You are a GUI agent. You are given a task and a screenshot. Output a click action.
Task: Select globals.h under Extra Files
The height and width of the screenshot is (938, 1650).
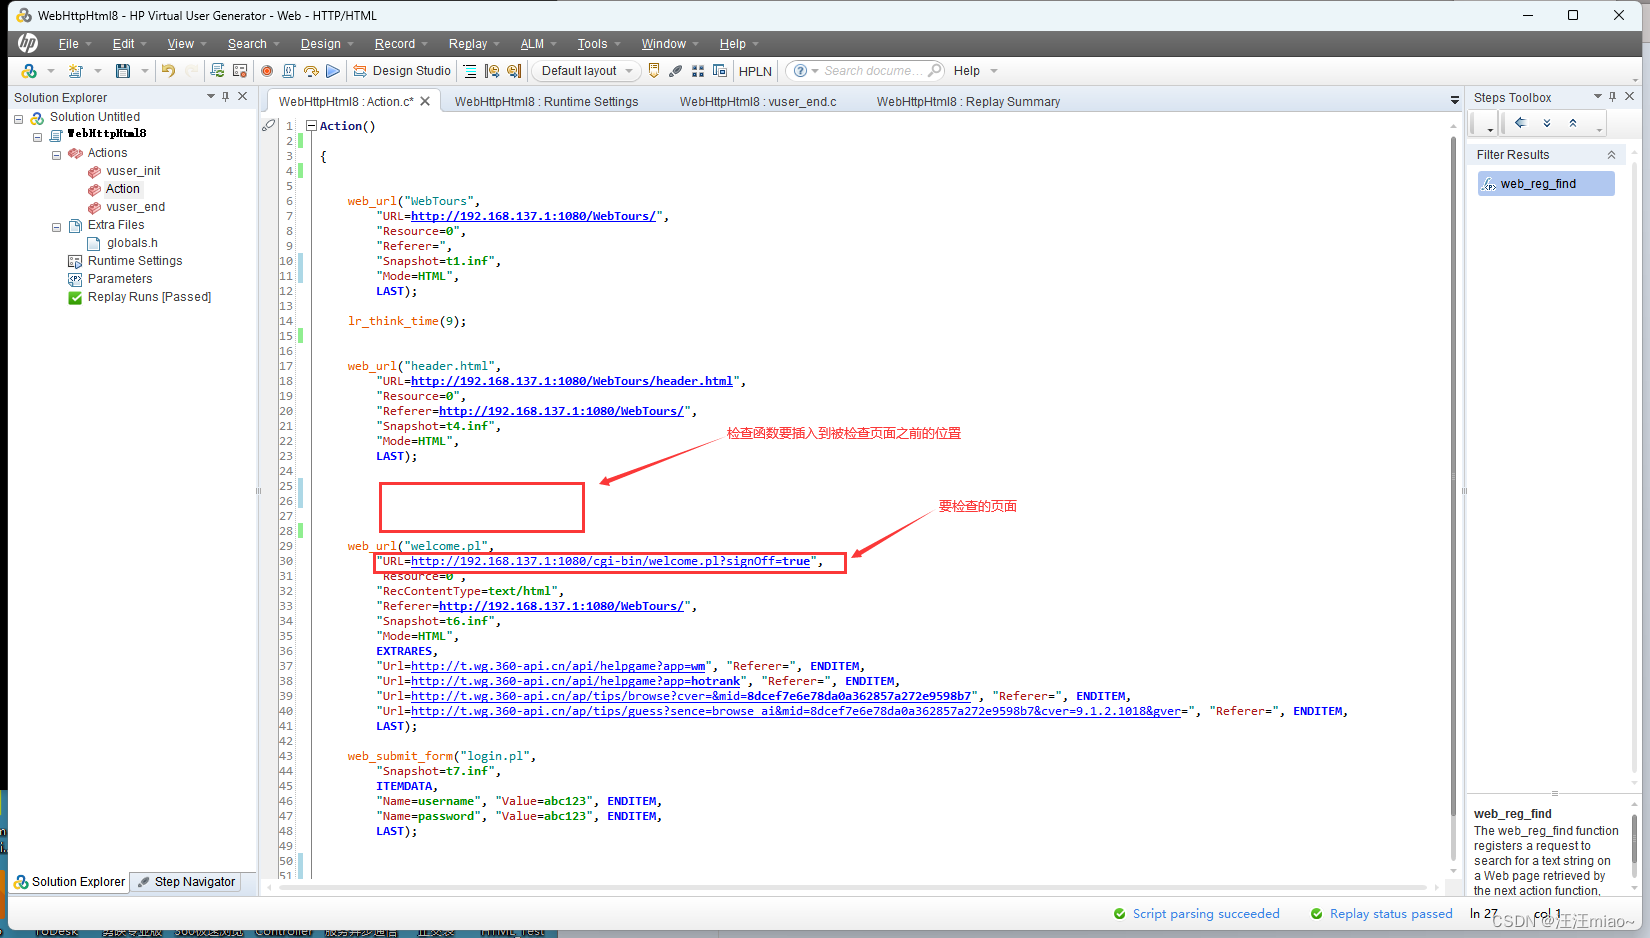[x=132, y=243]
